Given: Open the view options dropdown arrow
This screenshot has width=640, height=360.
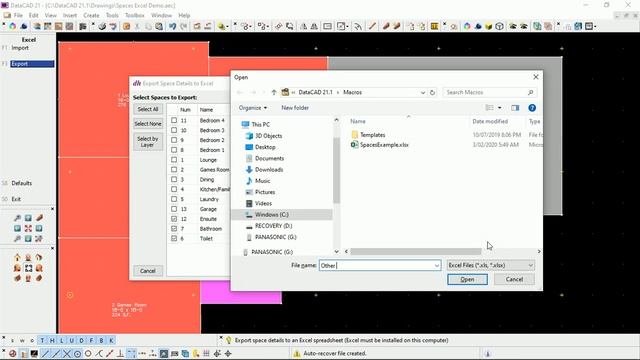Looking at the screenshot, I should [500, 108].
